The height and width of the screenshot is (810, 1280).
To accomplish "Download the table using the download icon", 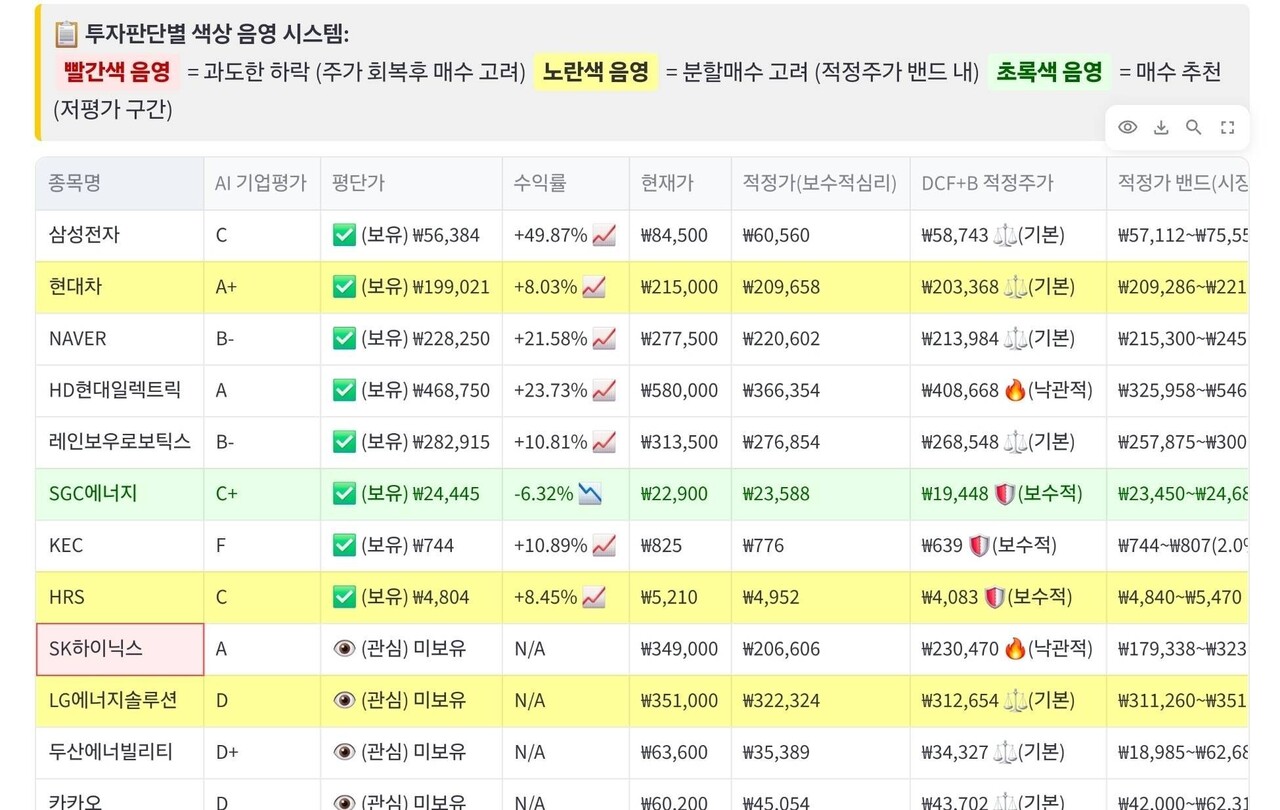I will 1161,127.
